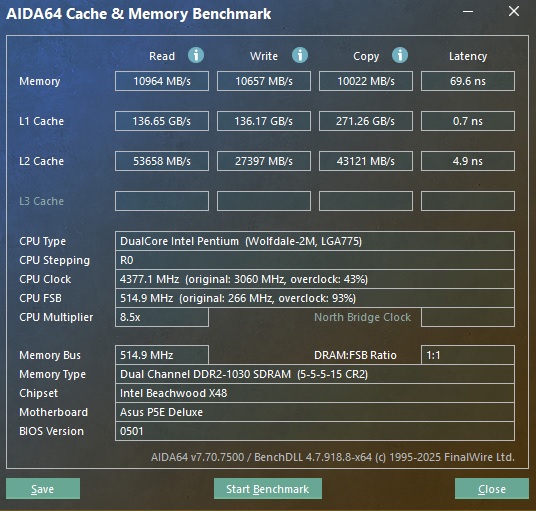This screenshot has height=511, width=536.
Task: Click the L2 Cache Read result box
Action: pos(162,161)
